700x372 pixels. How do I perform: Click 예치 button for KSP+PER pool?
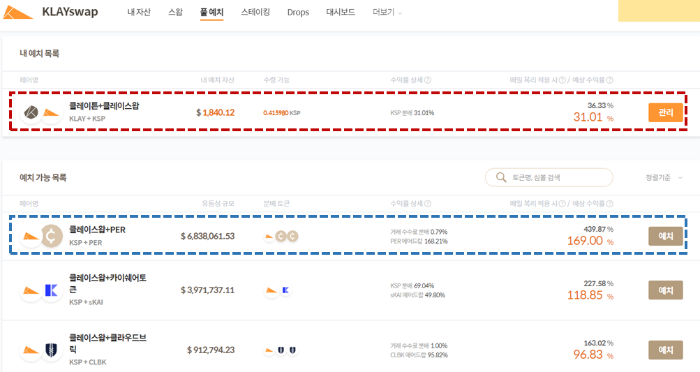point(666,236)
